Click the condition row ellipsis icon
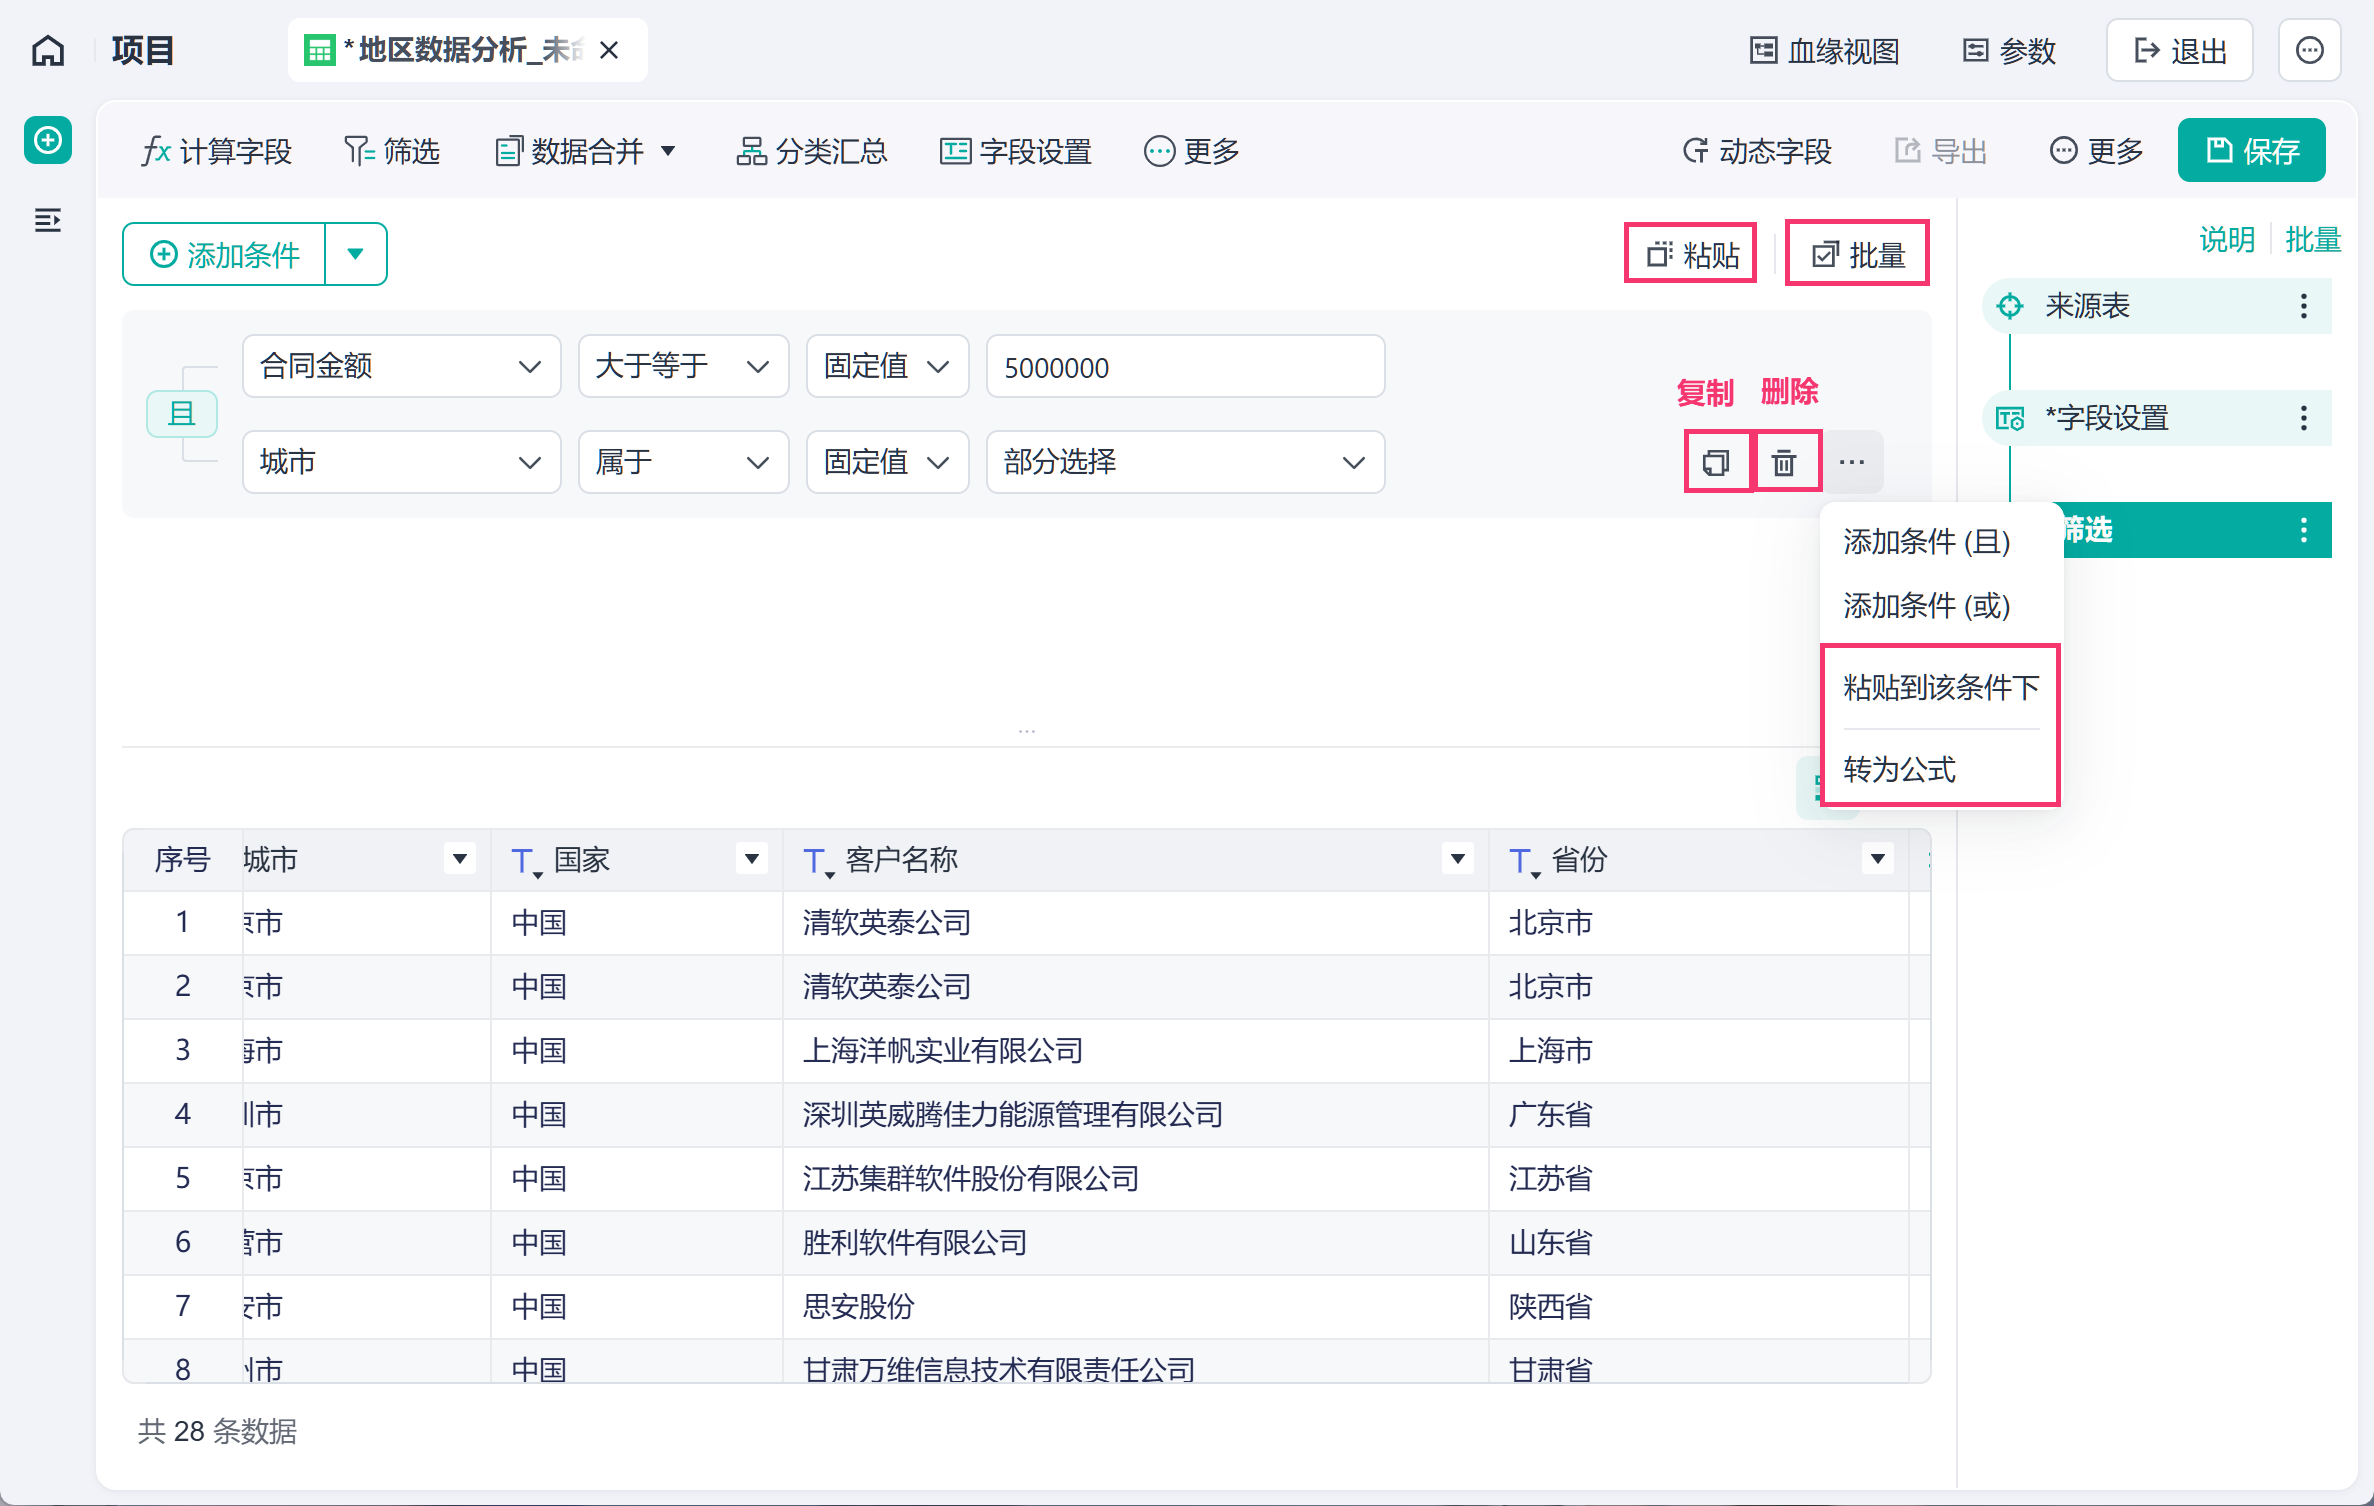Image resolution: width=2374 pixels, height=1506 pixels. point(1852,462)
